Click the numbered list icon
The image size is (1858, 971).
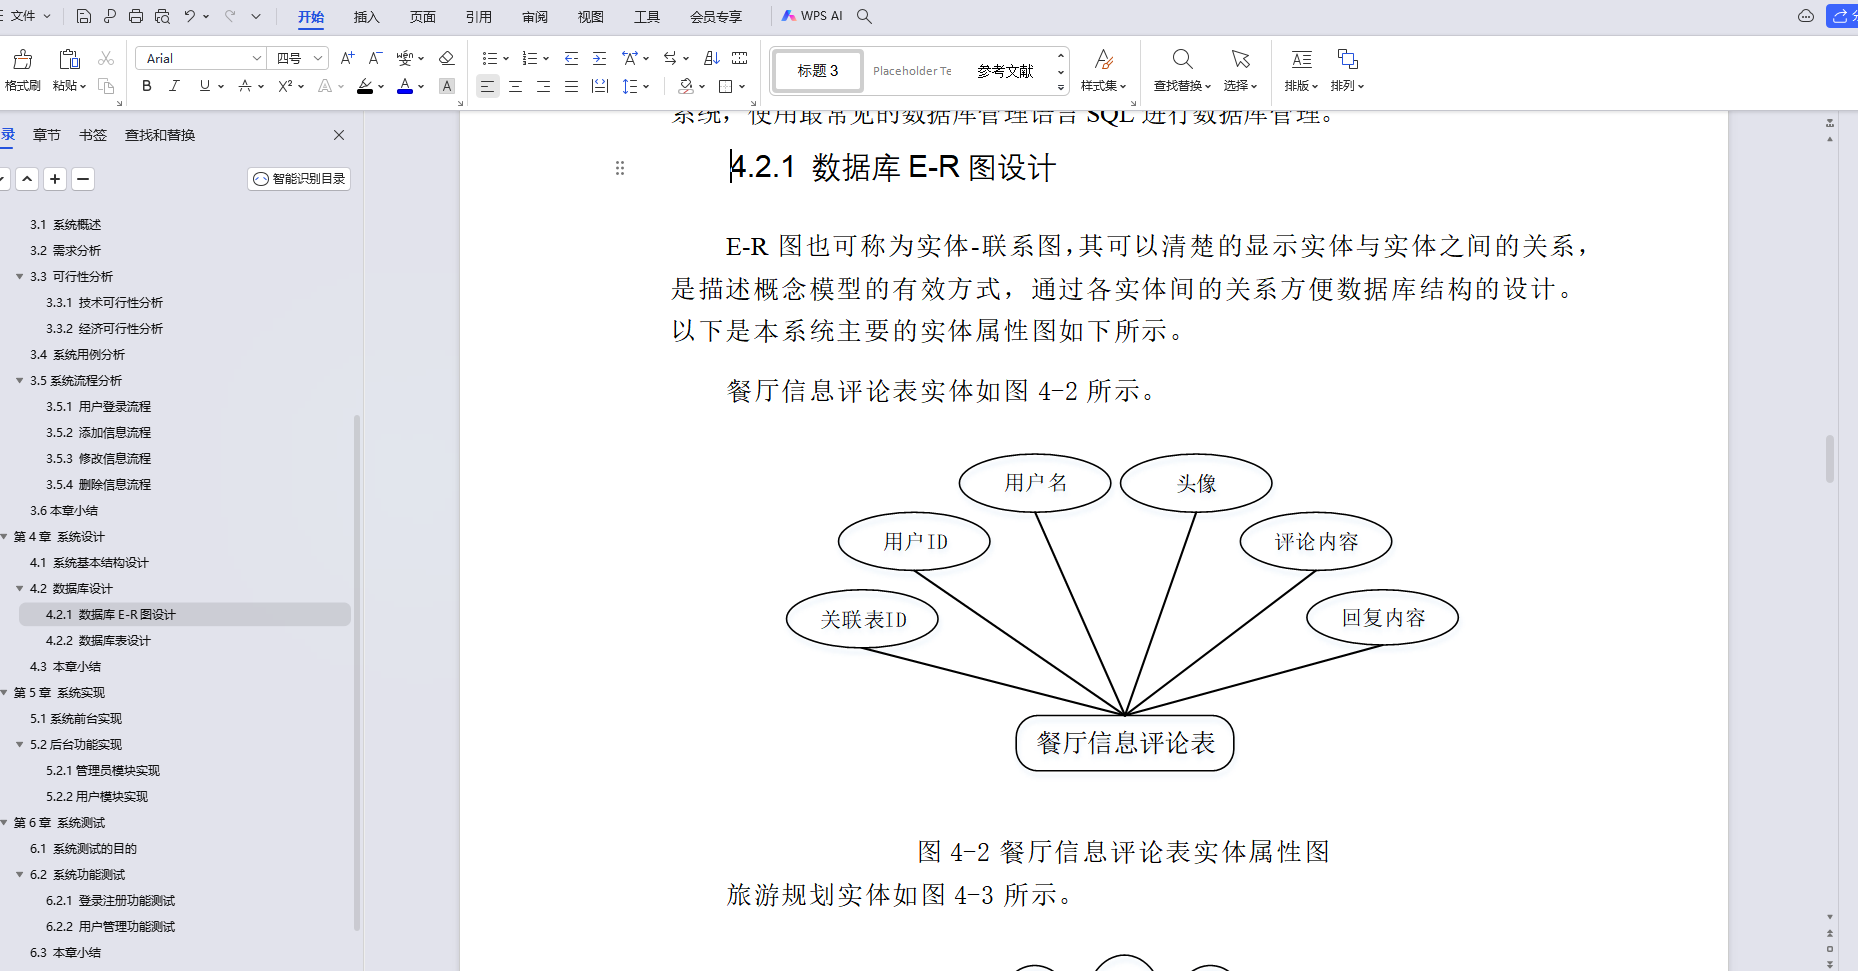coord(530,58)
